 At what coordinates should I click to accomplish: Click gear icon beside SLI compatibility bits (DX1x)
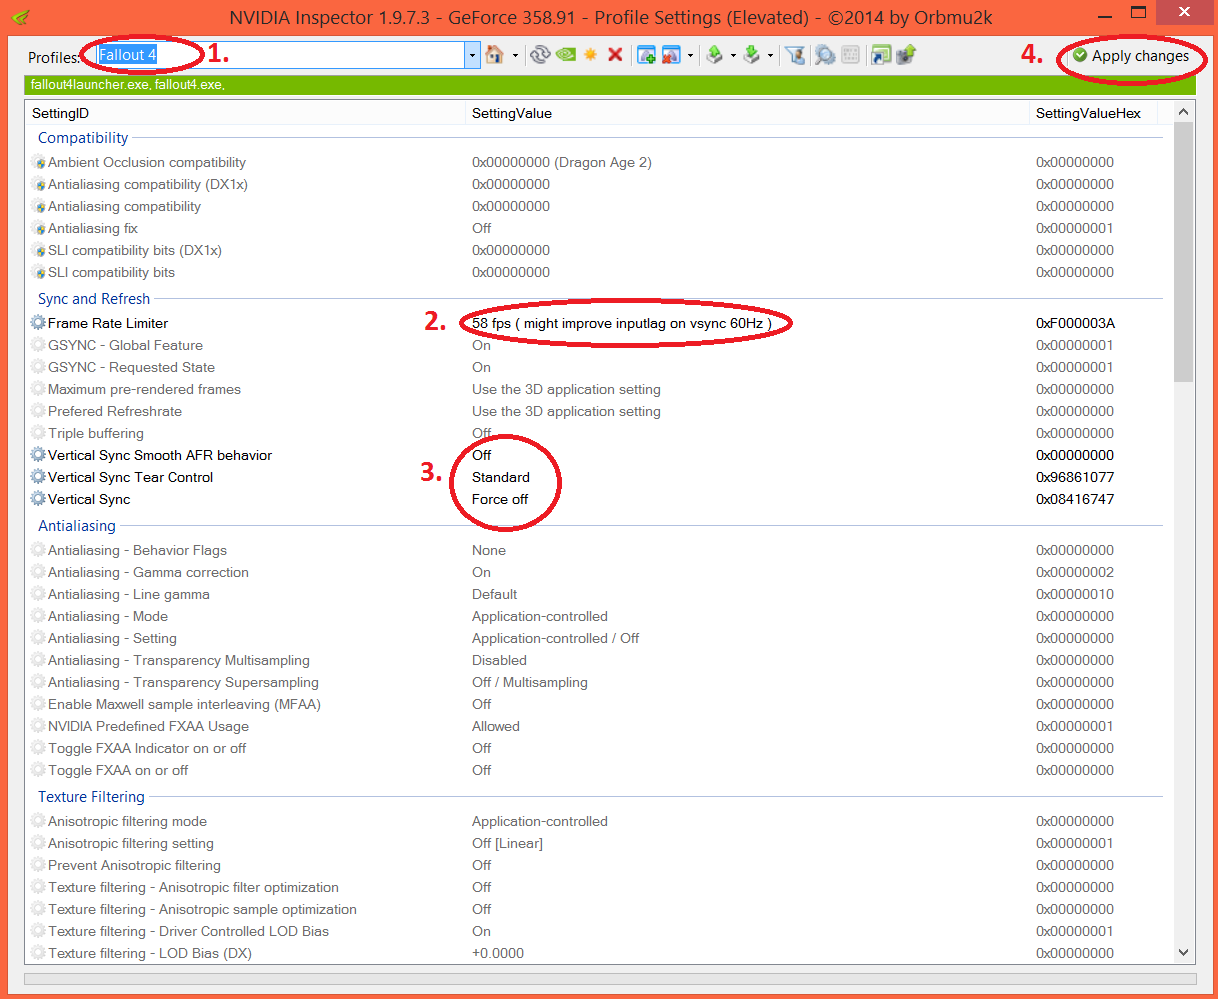(x=38, y=250)
